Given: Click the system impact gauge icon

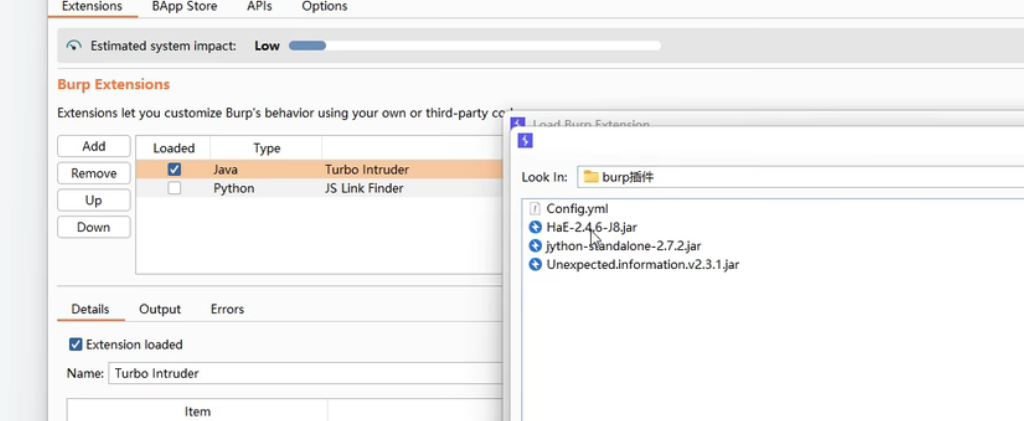Looking at the screenshot, I should 74,46.
